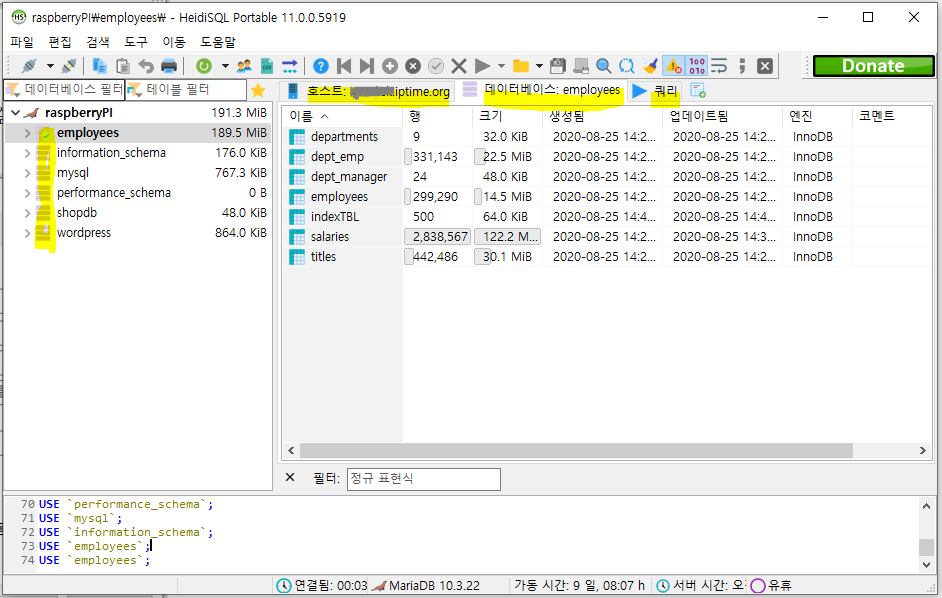Select the salaries table row
This screenshot has height=598, width=942.
point(607,237)
